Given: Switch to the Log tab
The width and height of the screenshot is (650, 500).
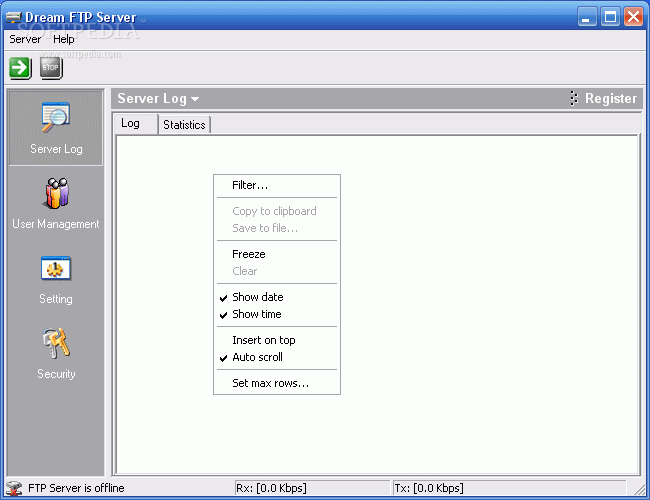Looking at the screenshot, I should pos(136,124).
